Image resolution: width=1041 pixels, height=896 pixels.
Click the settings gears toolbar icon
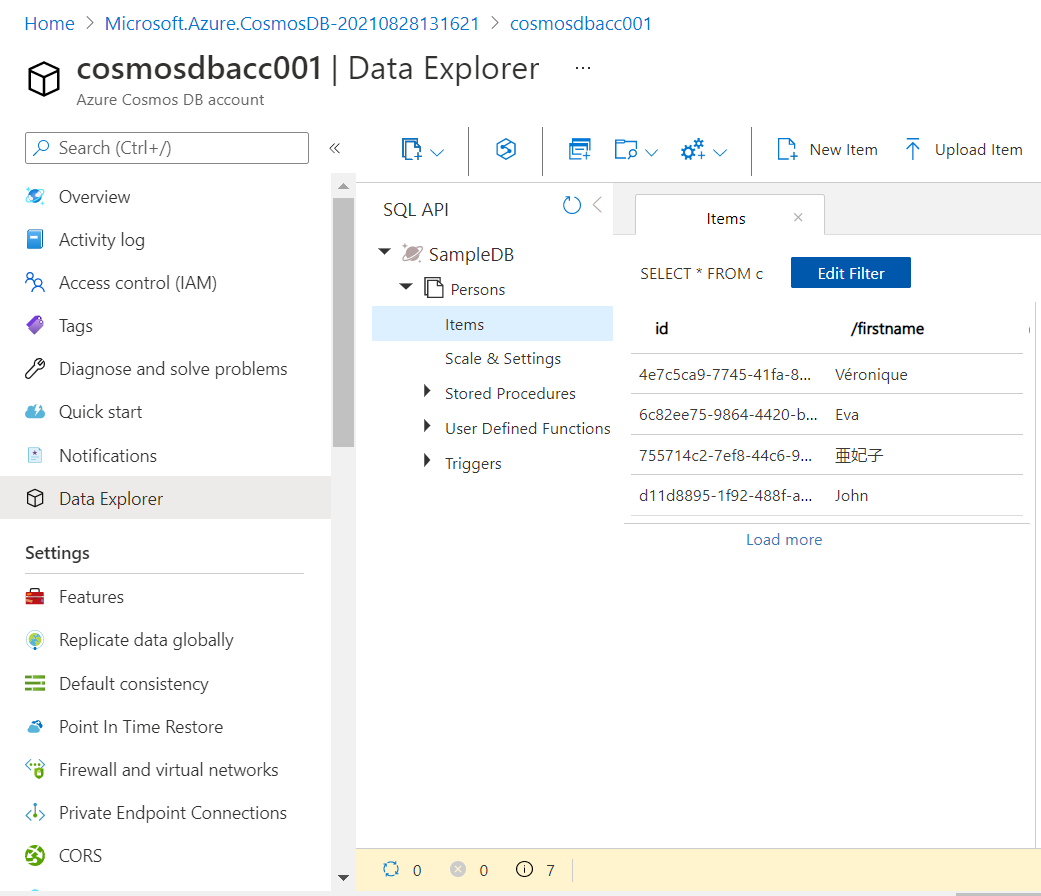click(x=693, y=150)
